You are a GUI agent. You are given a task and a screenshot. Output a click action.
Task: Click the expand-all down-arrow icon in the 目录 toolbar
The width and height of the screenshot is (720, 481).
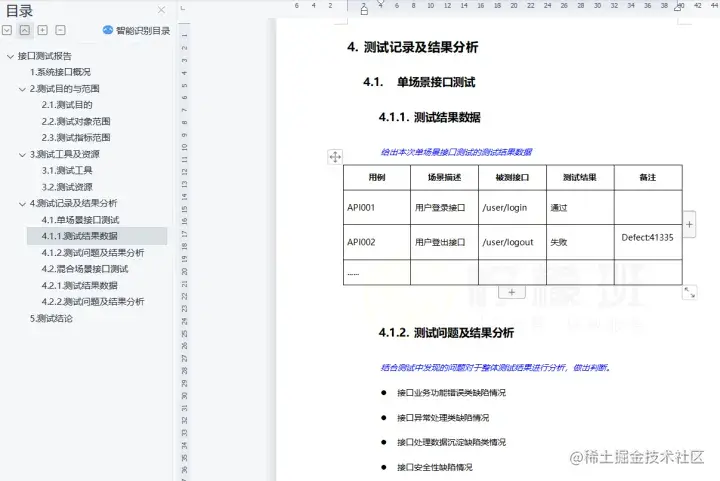[x=7, y=30]
